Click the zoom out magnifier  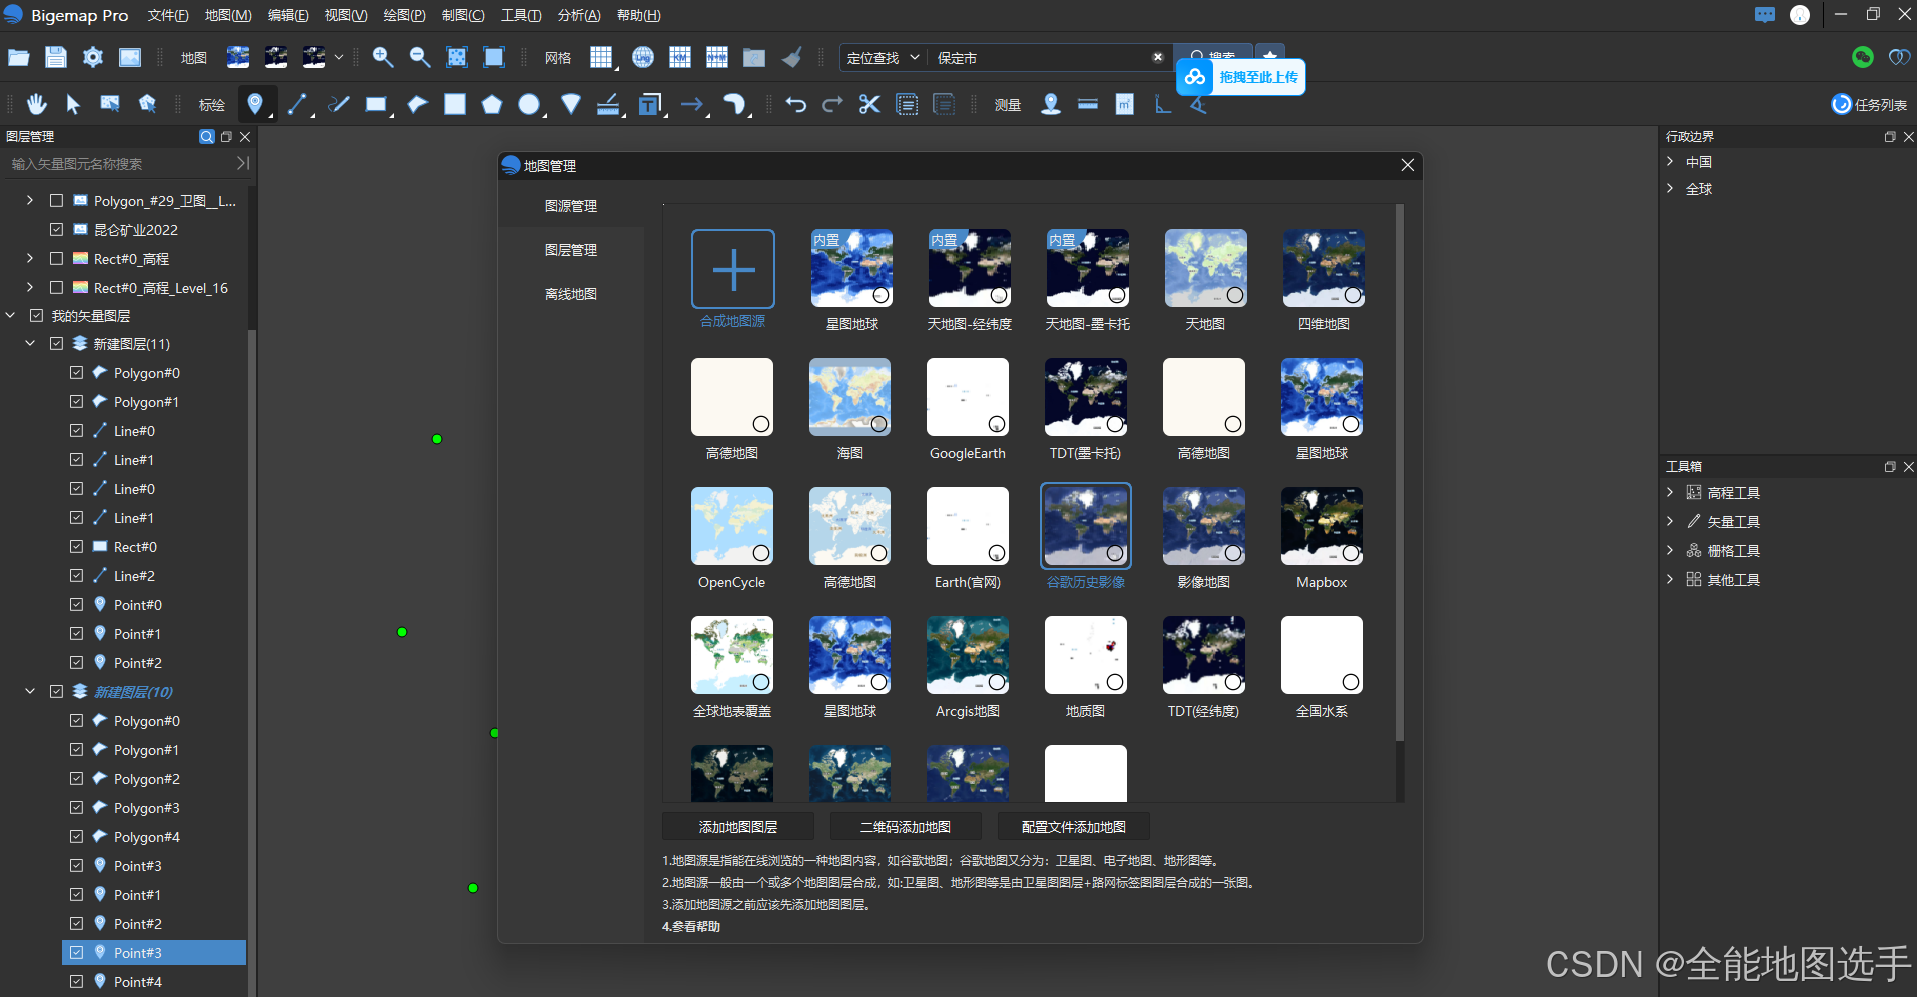[420, 57]
